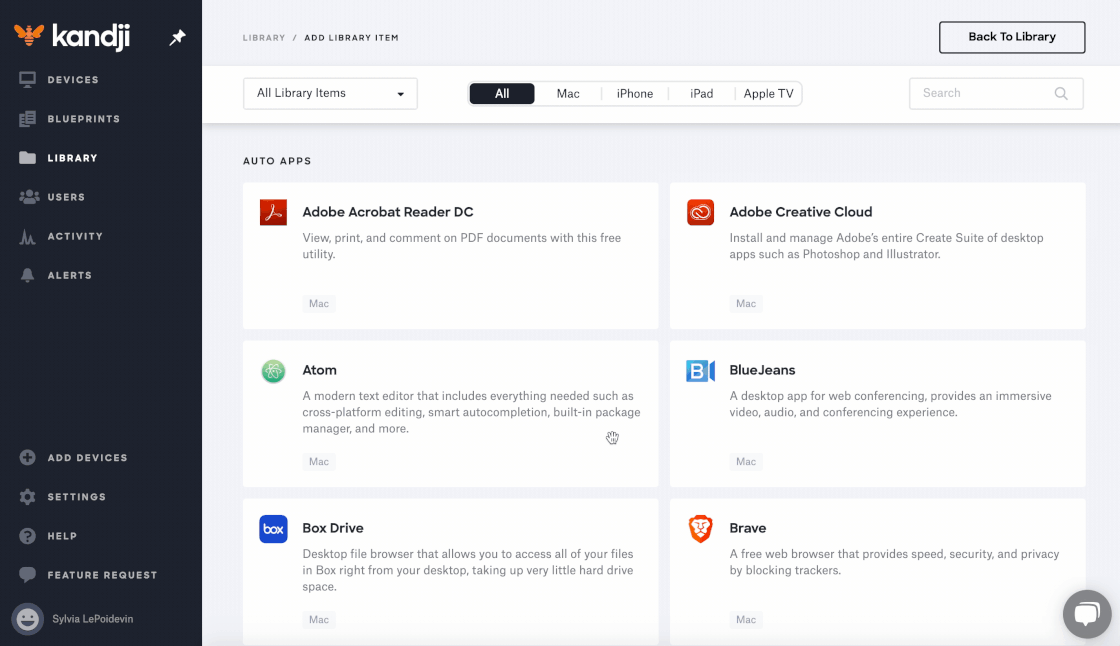Click the Kandji bee logo

tap(30, 35)
